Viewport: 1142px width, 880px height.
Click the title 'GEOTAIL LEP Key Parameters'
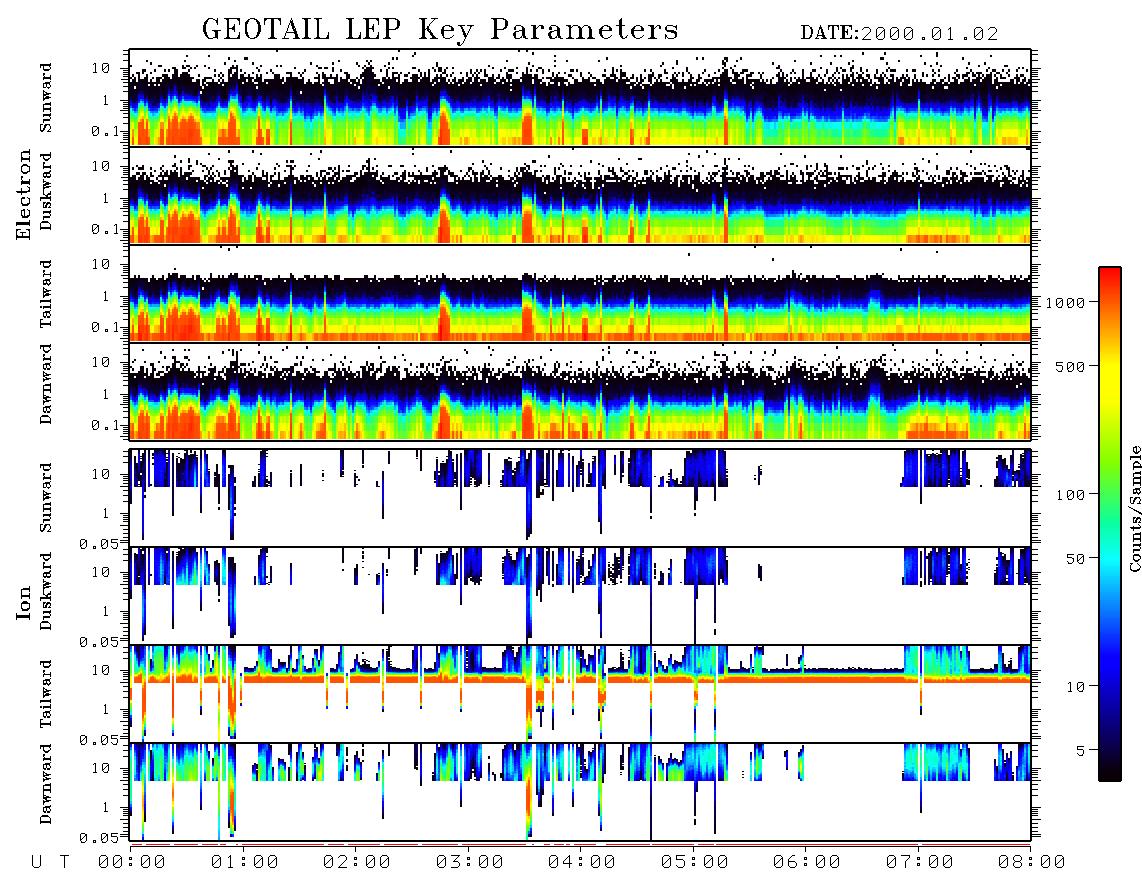point(440,30)
